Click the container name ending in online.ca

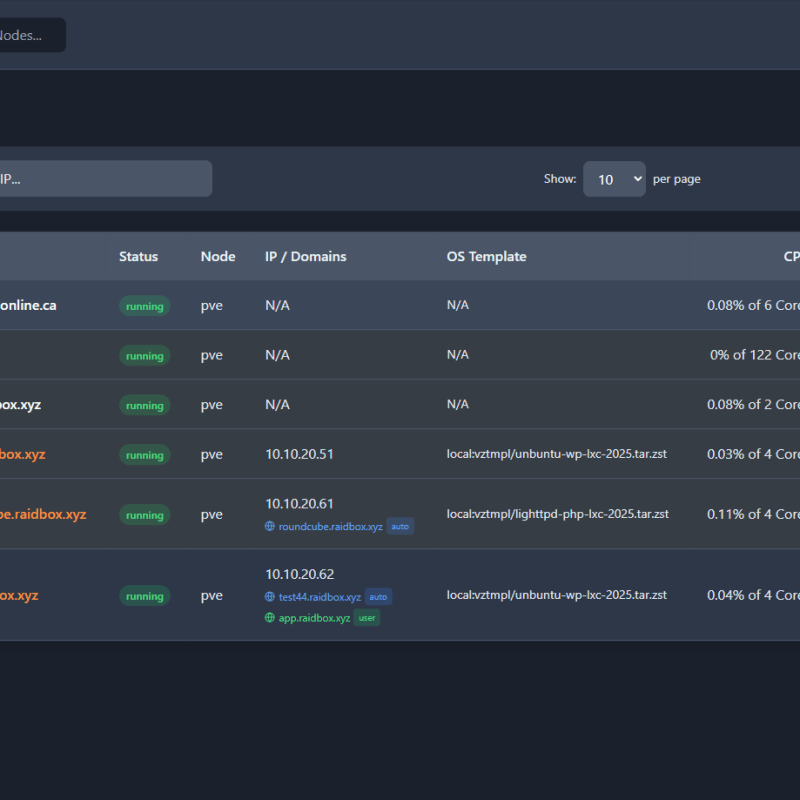point(28,305)
